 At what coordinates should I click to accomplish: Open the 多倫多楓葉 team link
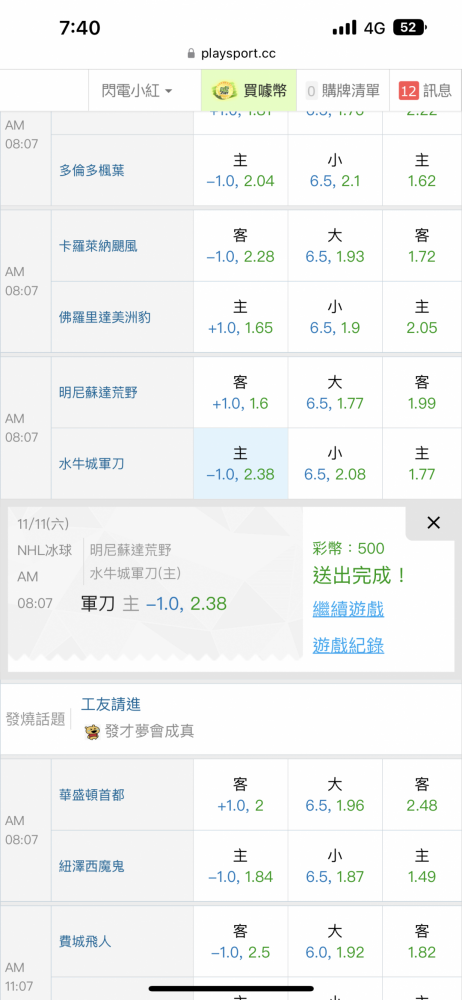(92, 170)
